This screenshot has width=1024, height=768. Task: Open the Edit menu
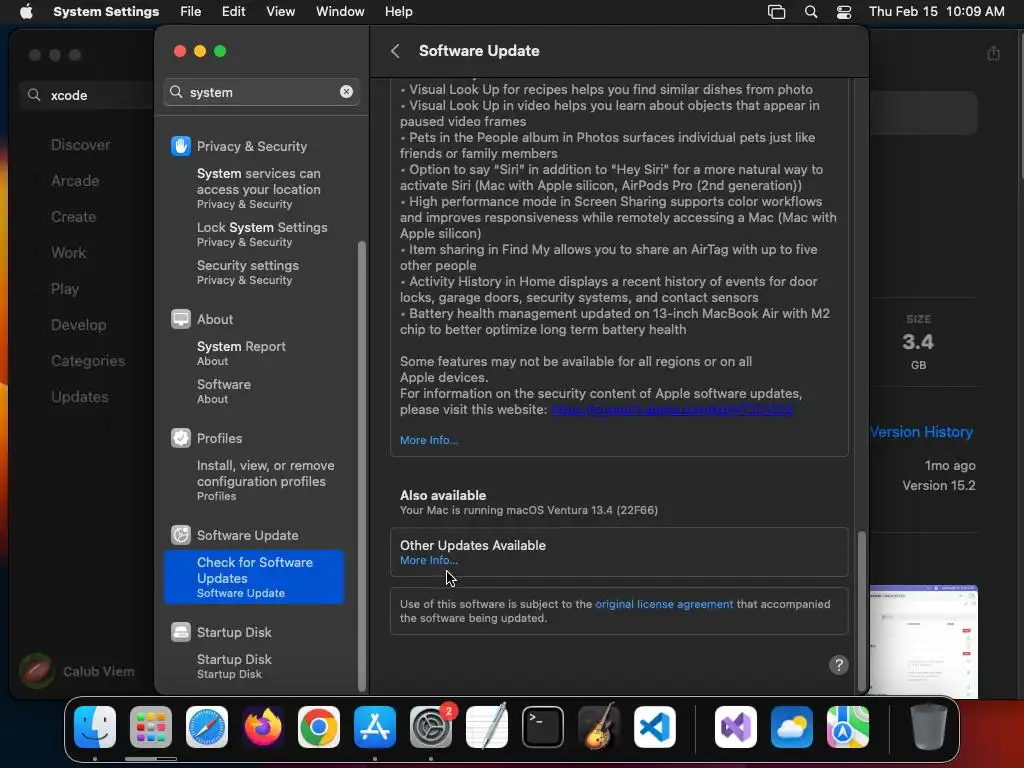point(233,12)
